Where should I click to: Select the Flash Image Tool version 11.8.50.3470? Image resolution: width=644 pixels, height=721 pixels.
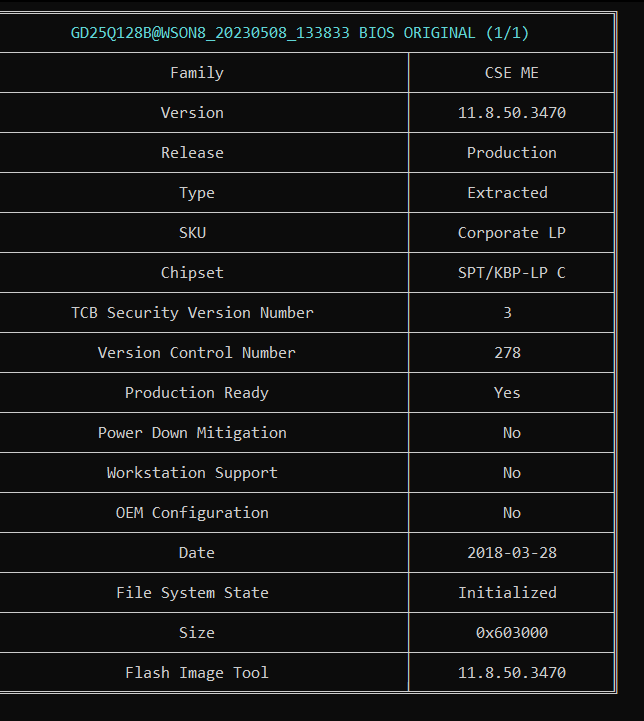[x=511, y=673]
